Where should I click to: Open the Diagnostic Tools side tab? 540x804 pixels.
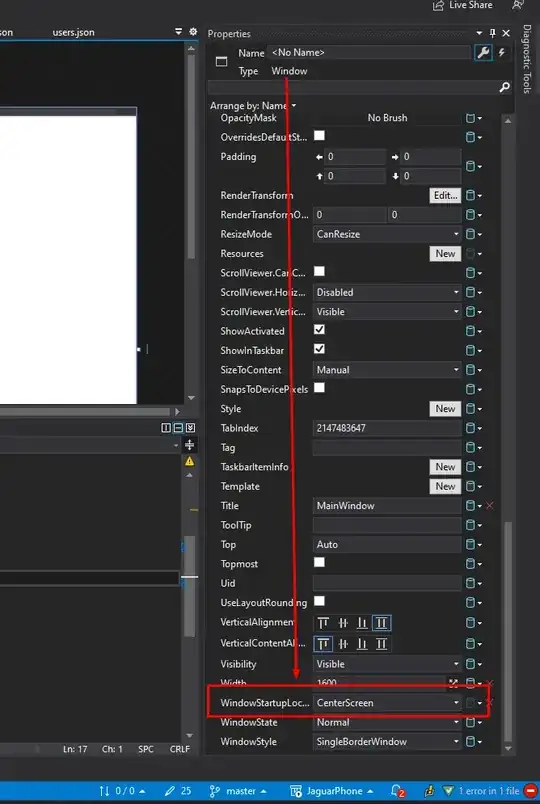click(527, 59)
